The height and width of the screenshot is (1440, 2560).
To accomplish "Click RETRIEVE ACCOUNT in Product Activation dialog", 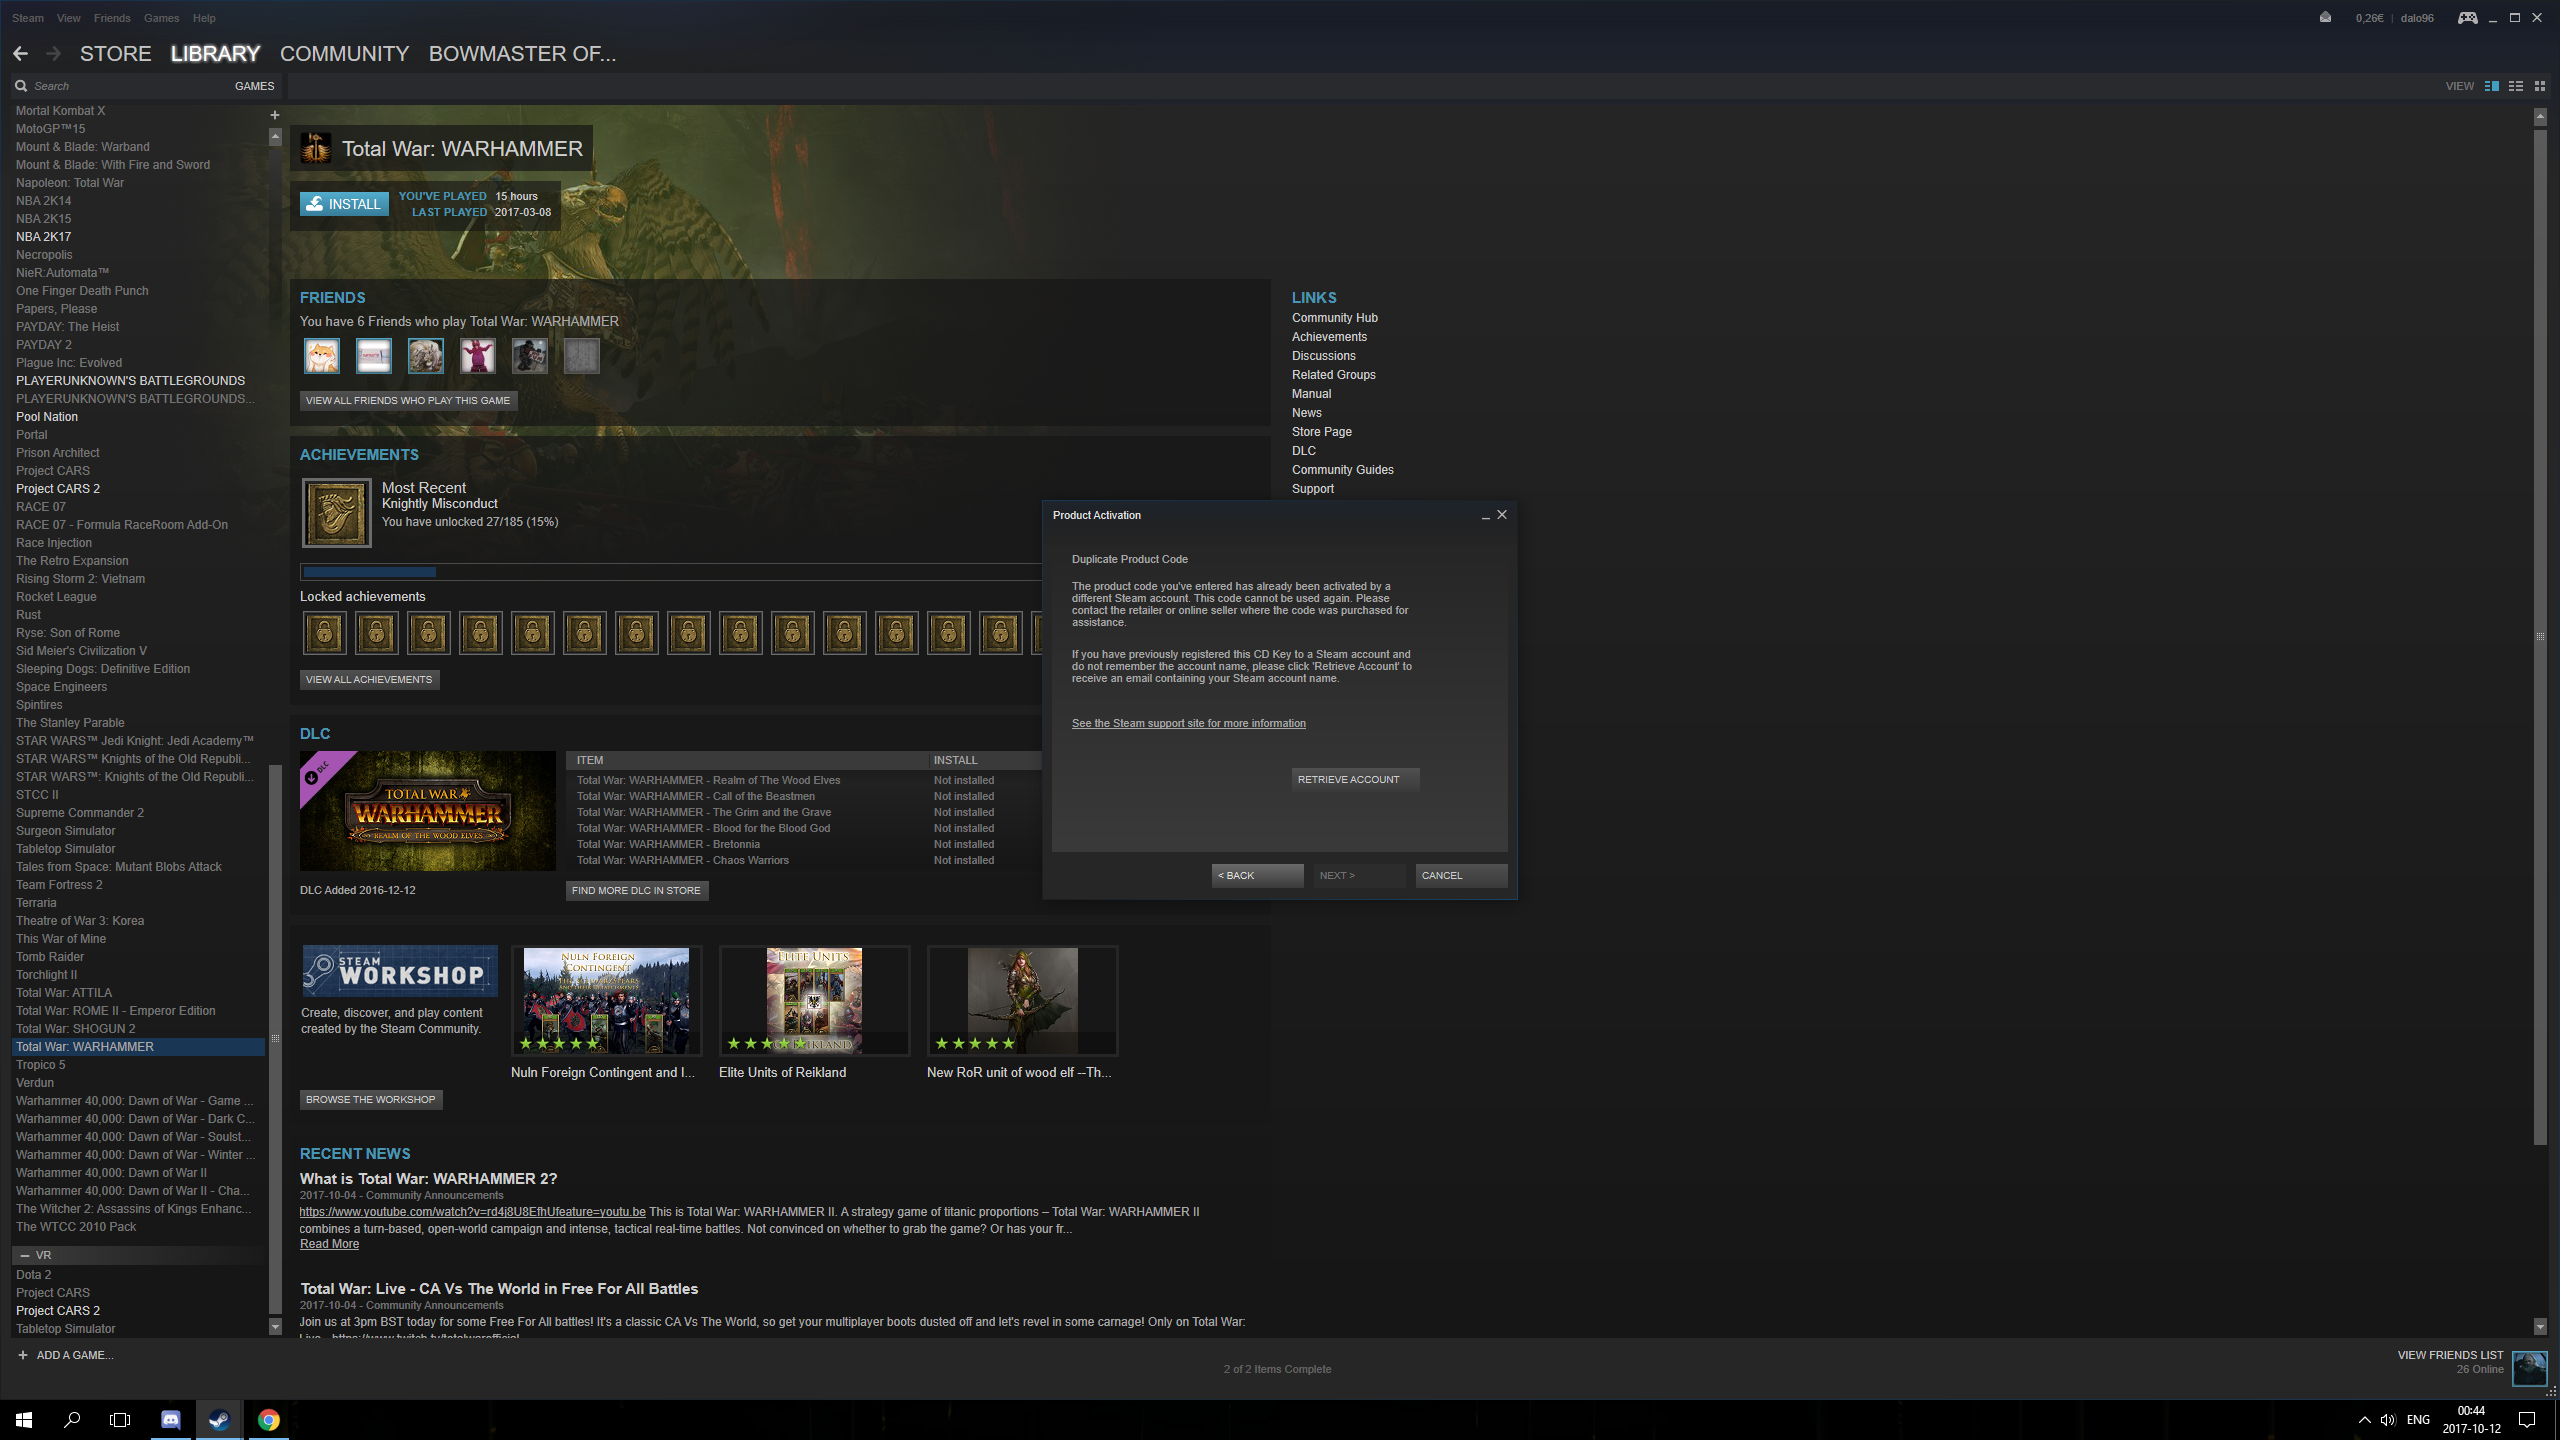I will click(1355, 779).
